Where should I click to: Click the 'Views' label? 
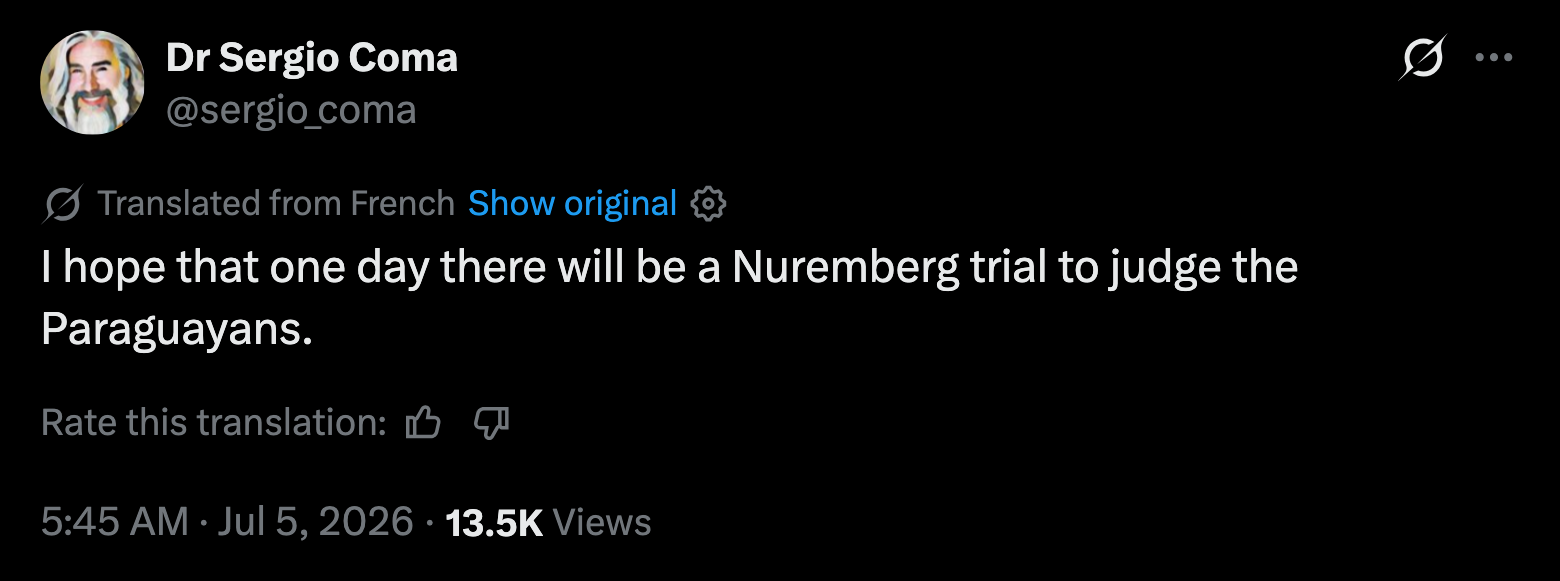tap(601, 522)
